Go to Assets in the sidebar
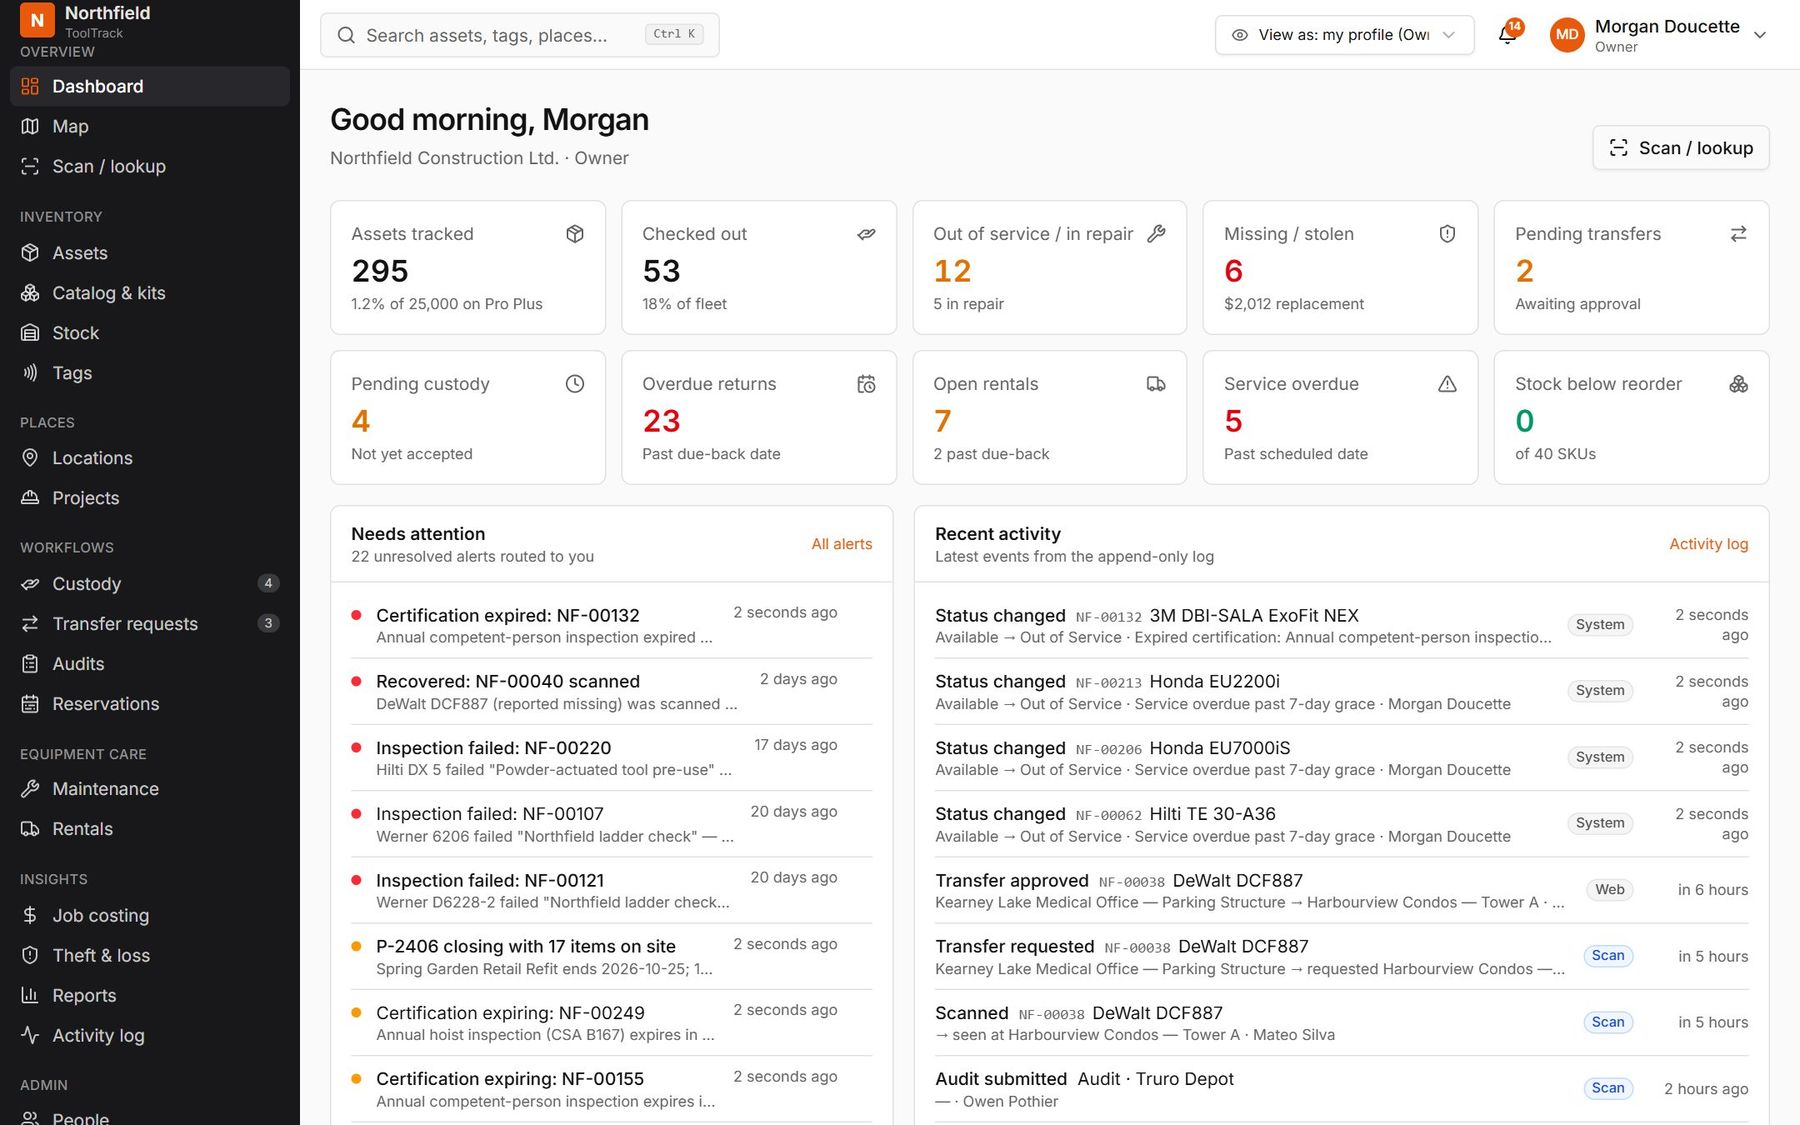This screenshot has height=1125, width=1800. (x=150, y=254)
